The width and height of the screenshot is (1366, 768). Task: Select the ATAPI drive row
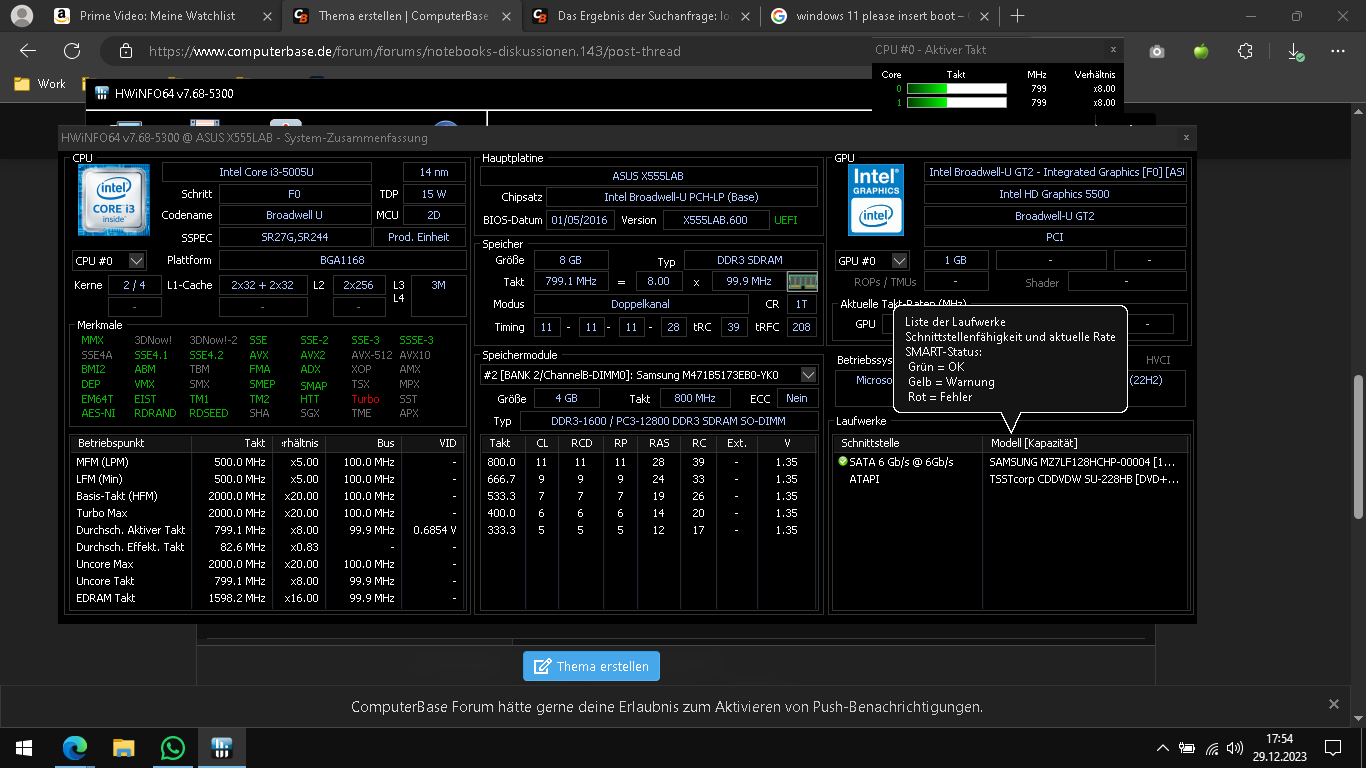tap(1011, 479)
